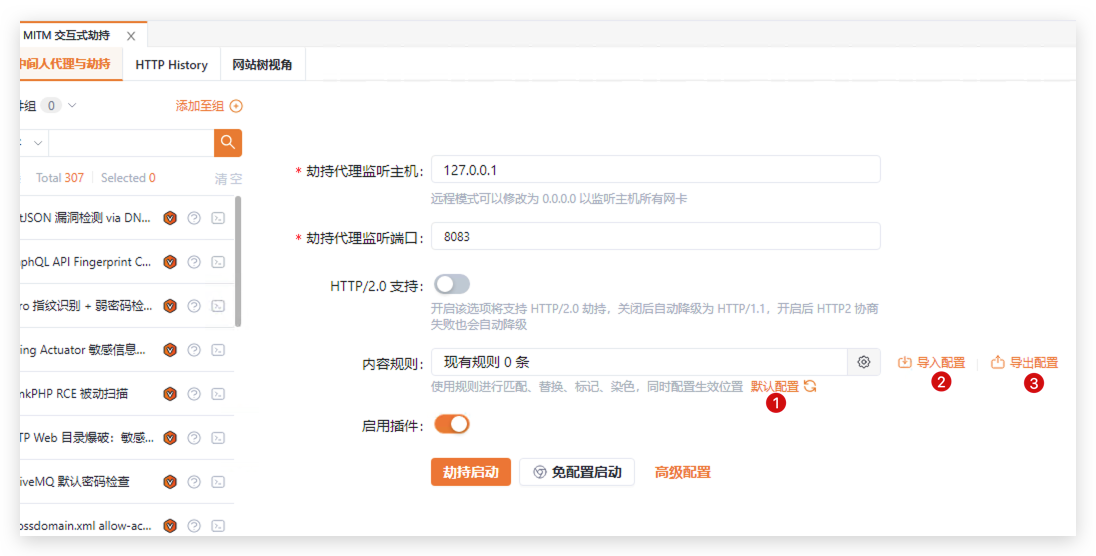Close the MITM 交互式劫持 tab
The height and width of the screenshot is (556, 1096).
coord(131,36)
